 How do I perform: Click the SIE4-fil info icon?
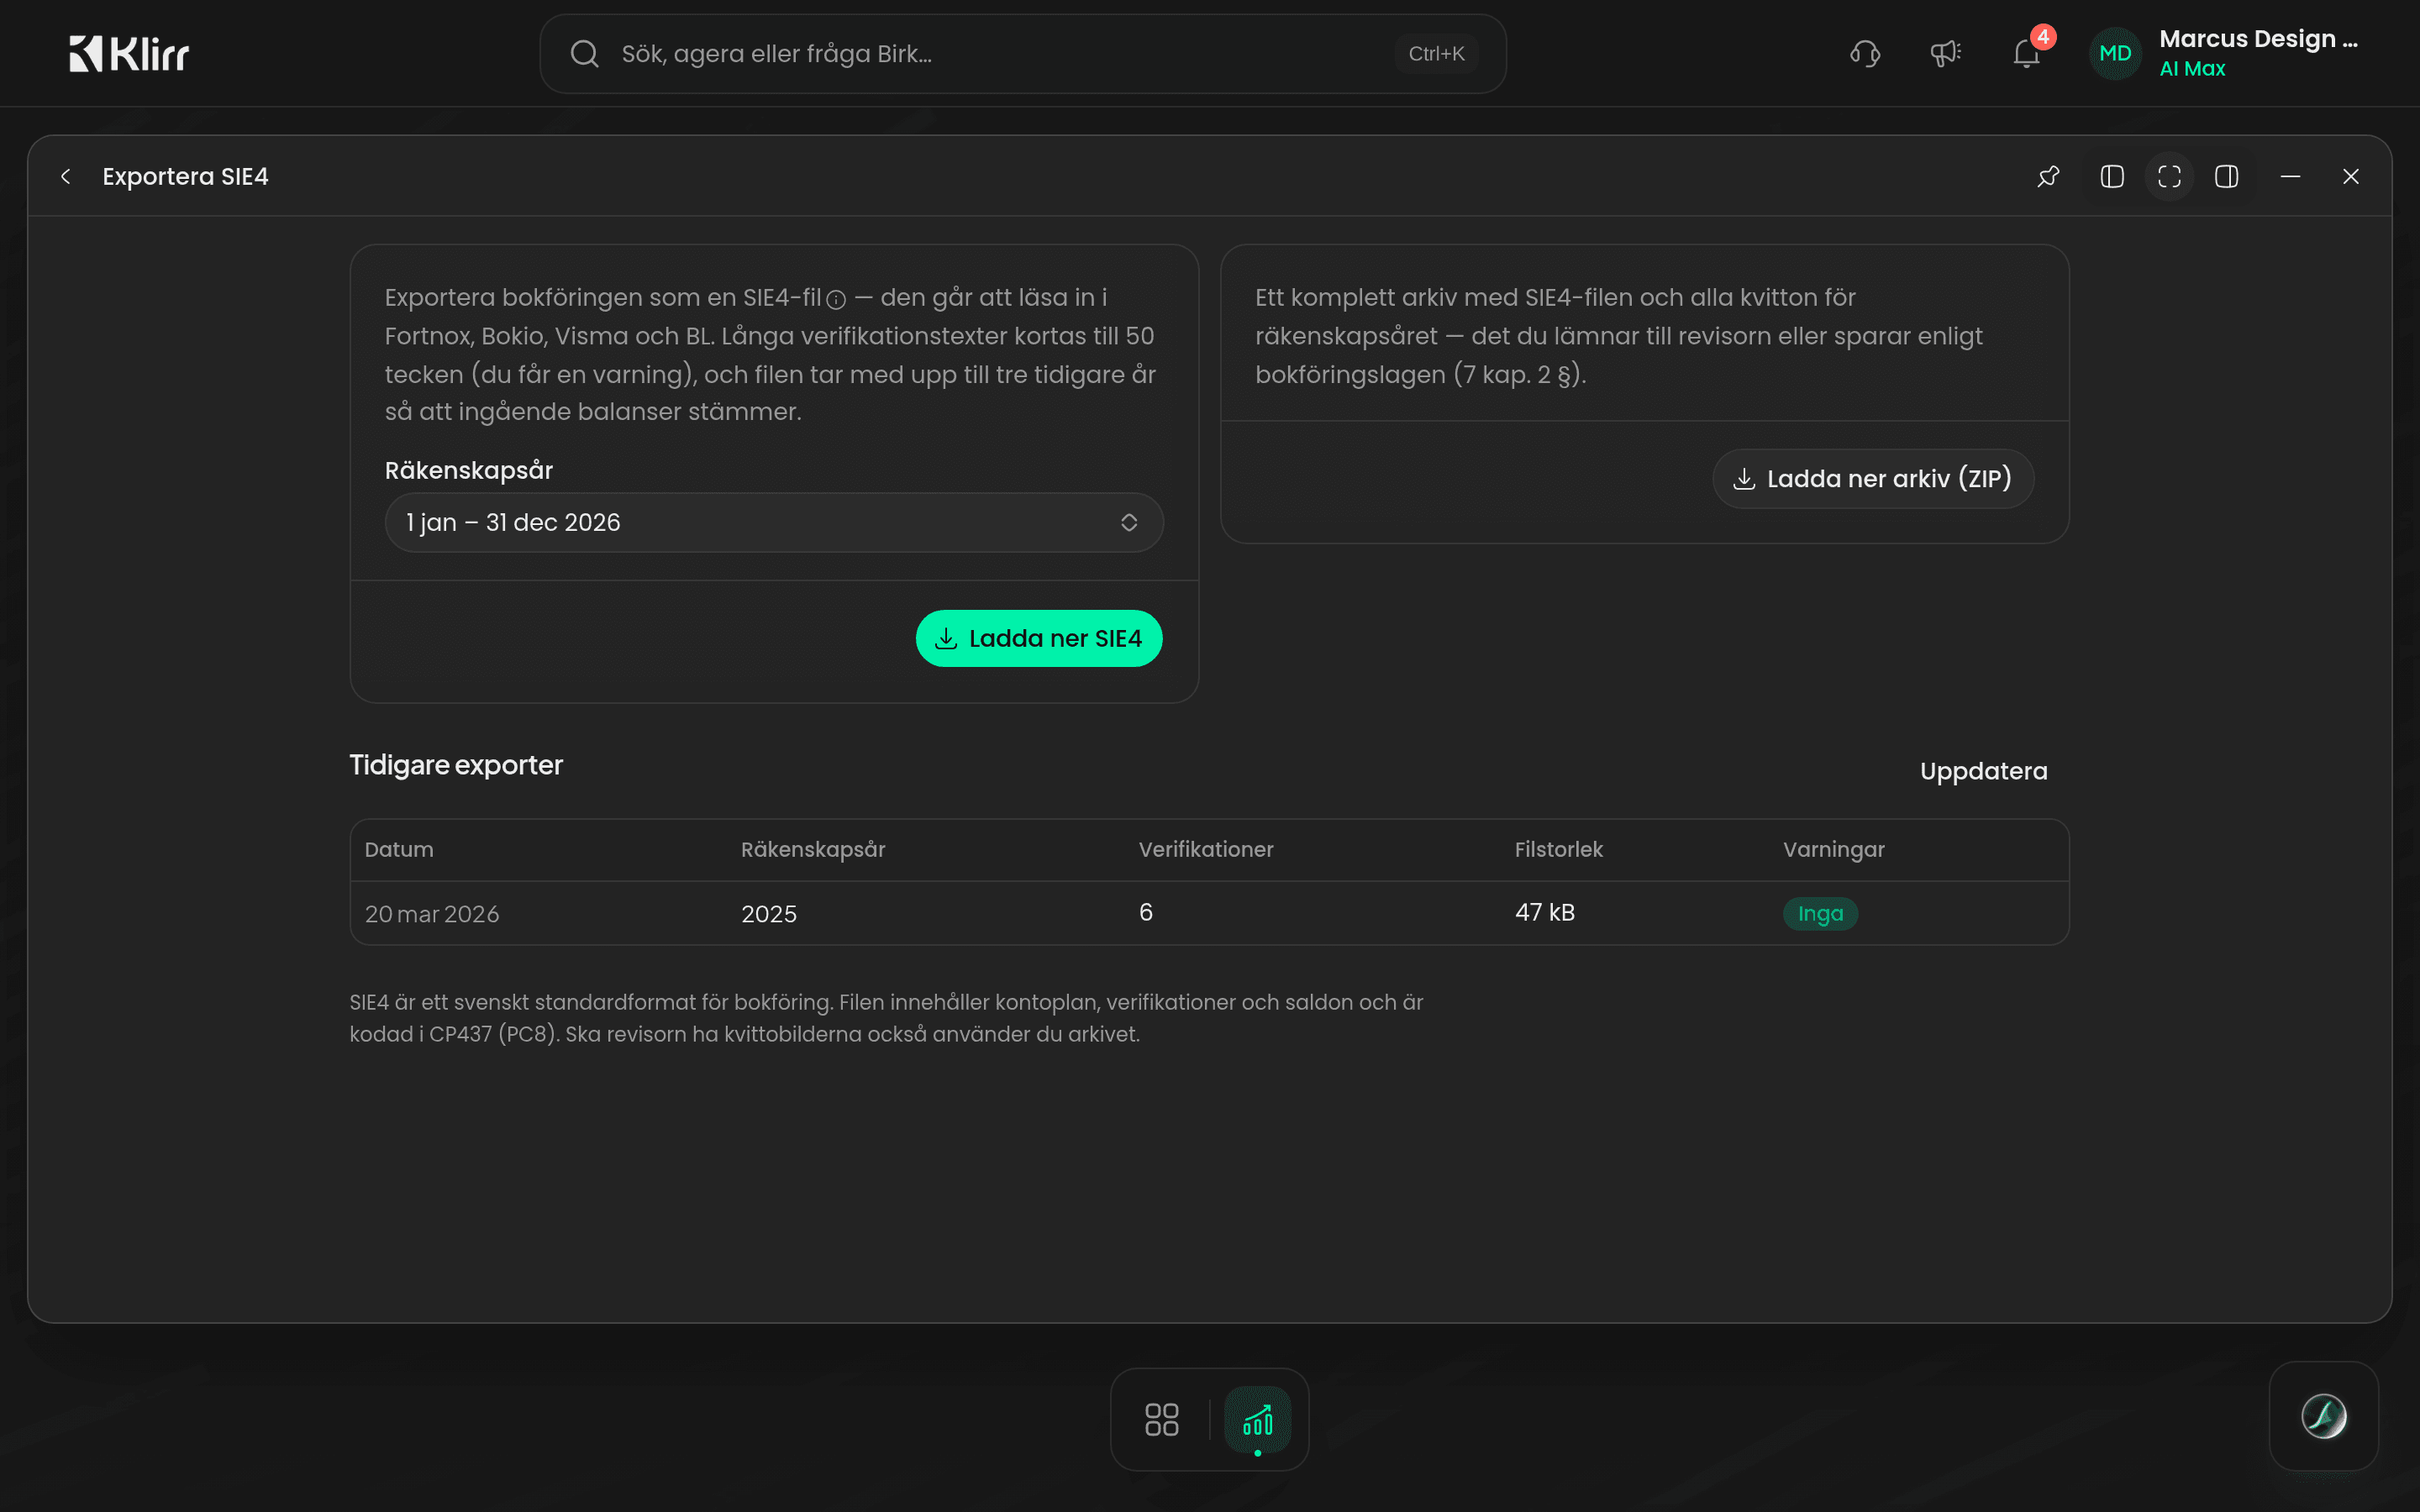click(x=837, y=300)
